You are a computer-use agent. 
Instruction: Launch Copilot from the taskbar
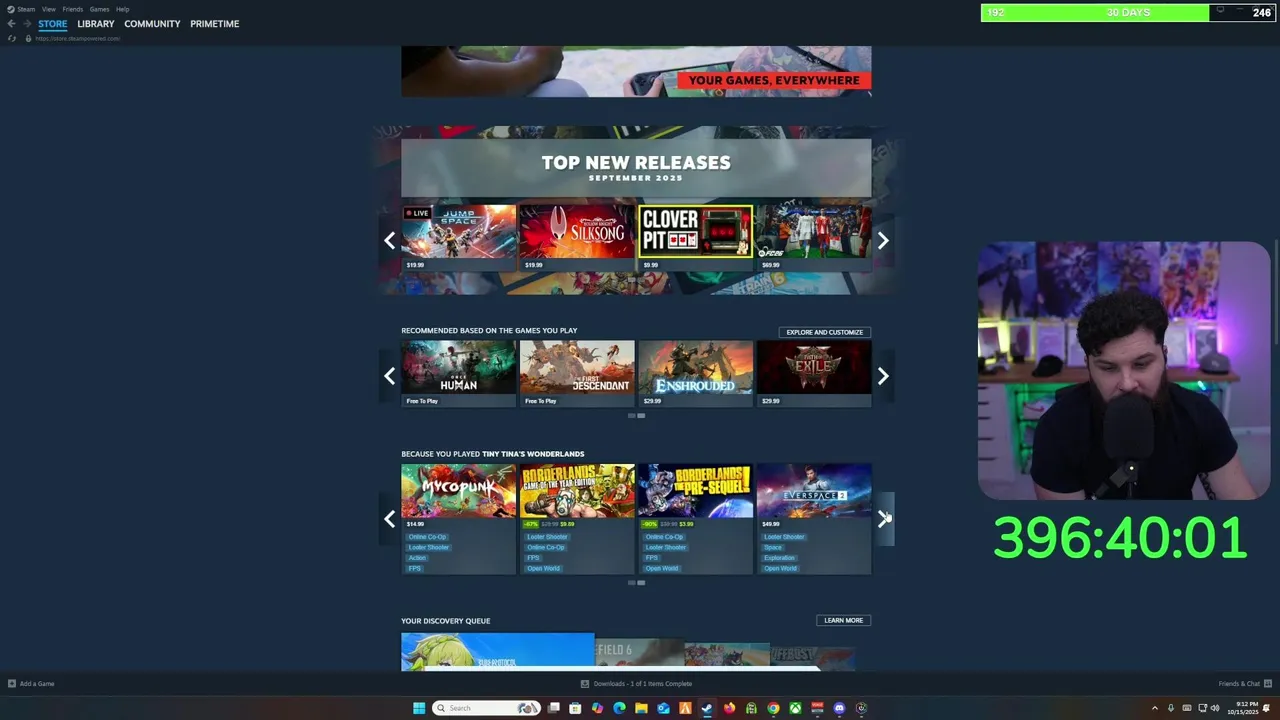click(x=597, y=708)
